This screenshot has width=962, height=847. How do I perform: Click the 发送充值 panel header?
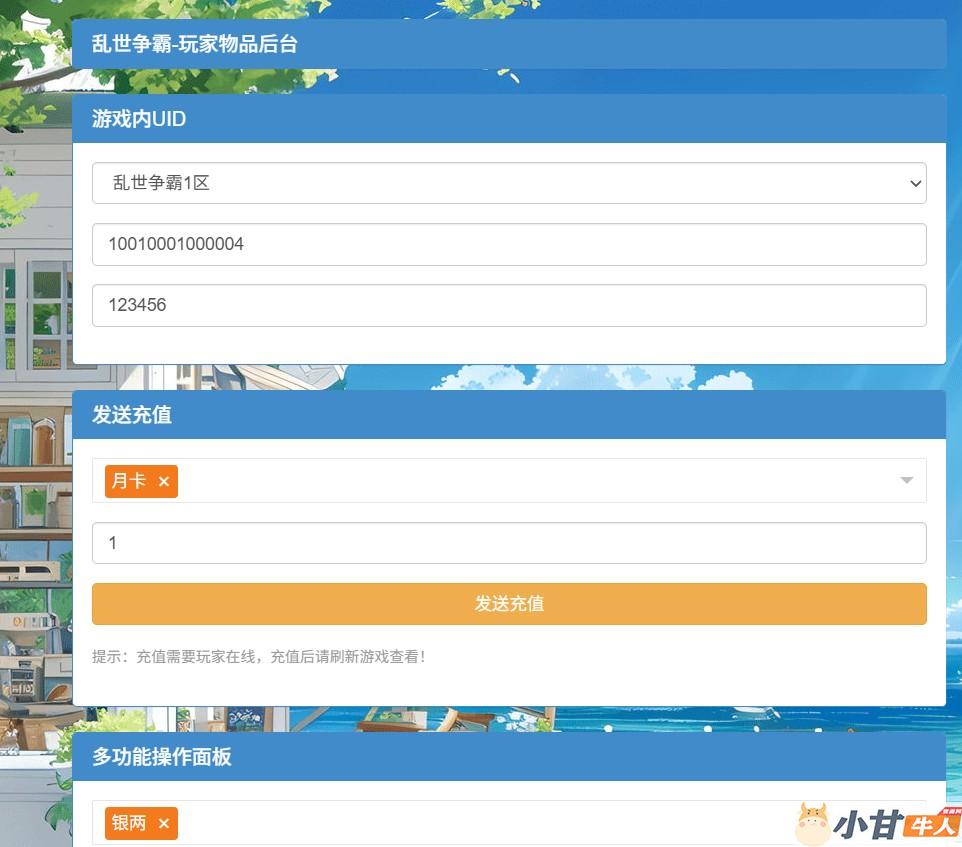[508, 414]
